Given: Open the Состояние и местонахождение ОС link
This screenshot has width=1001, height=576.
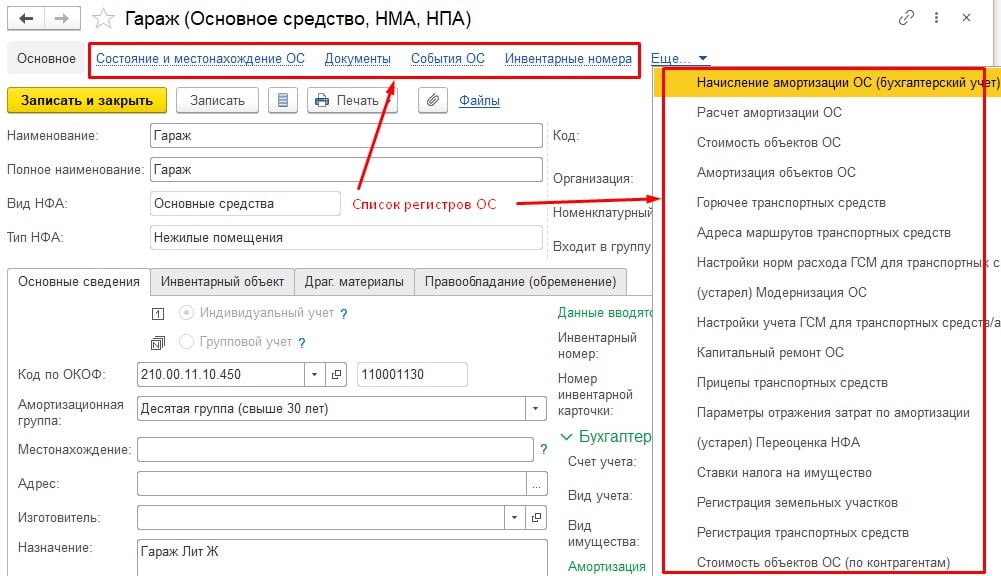Looking at the screenshot, I should tap(200, 59).
